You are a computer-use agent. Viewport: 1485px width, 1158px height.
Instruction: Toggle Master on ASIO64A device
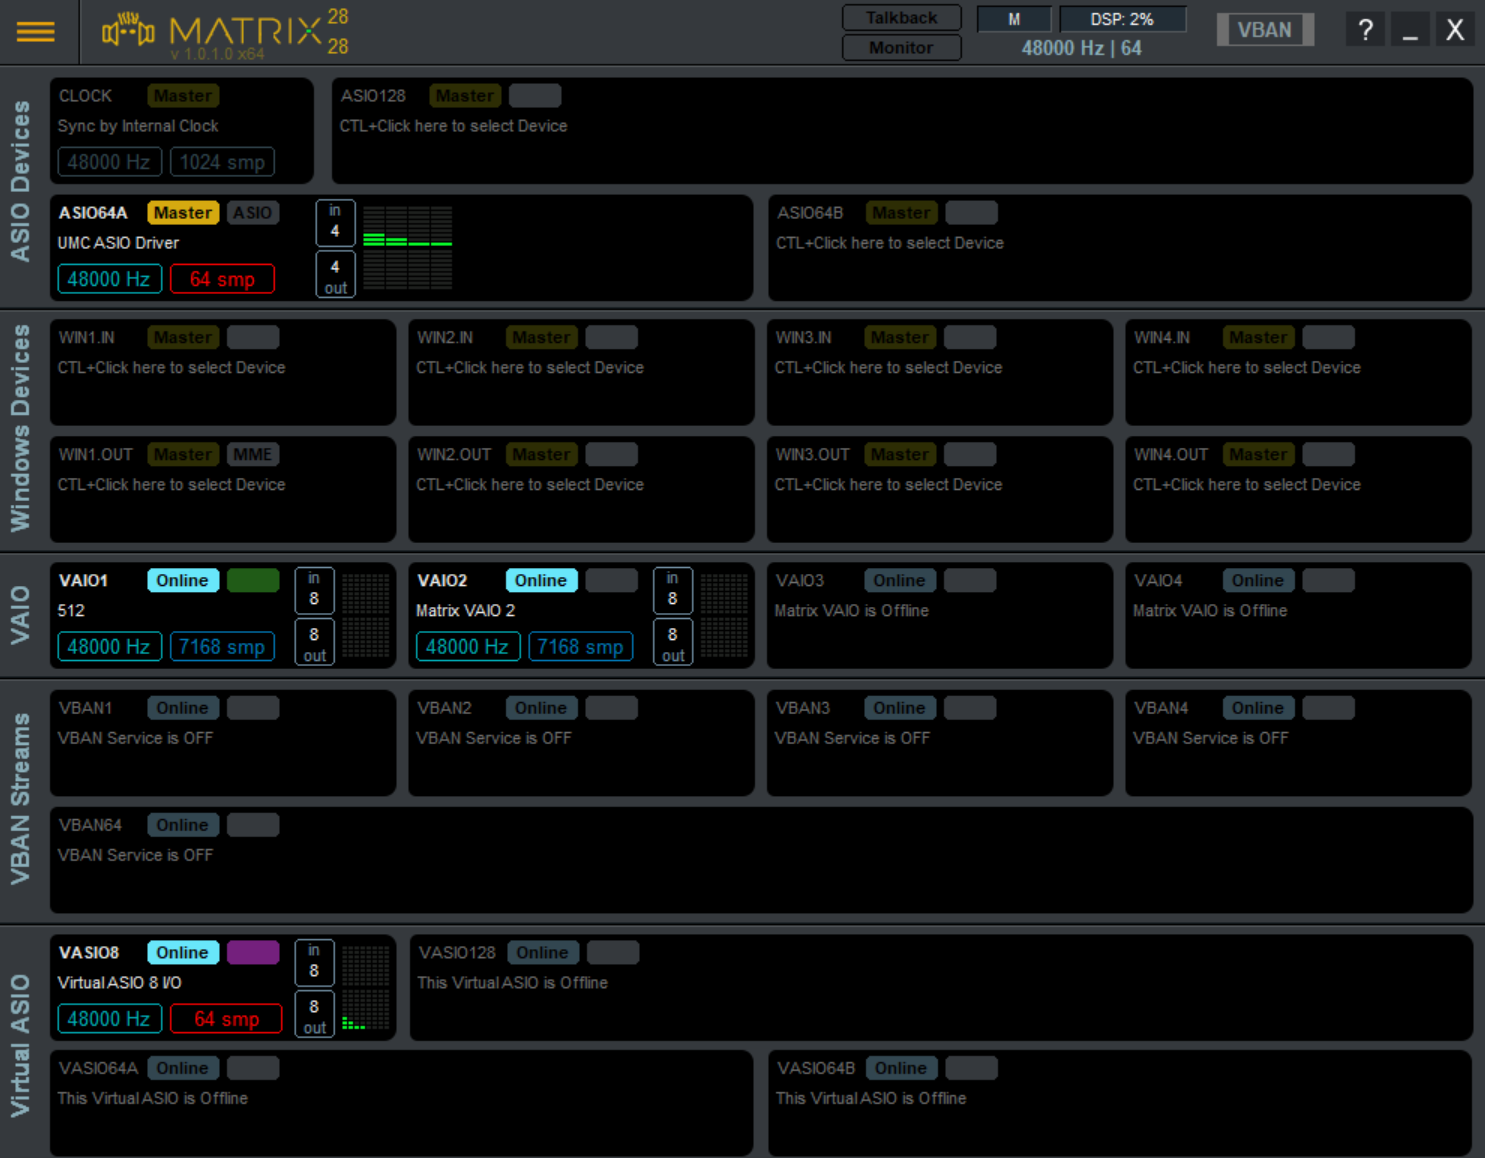pos(183,213)
